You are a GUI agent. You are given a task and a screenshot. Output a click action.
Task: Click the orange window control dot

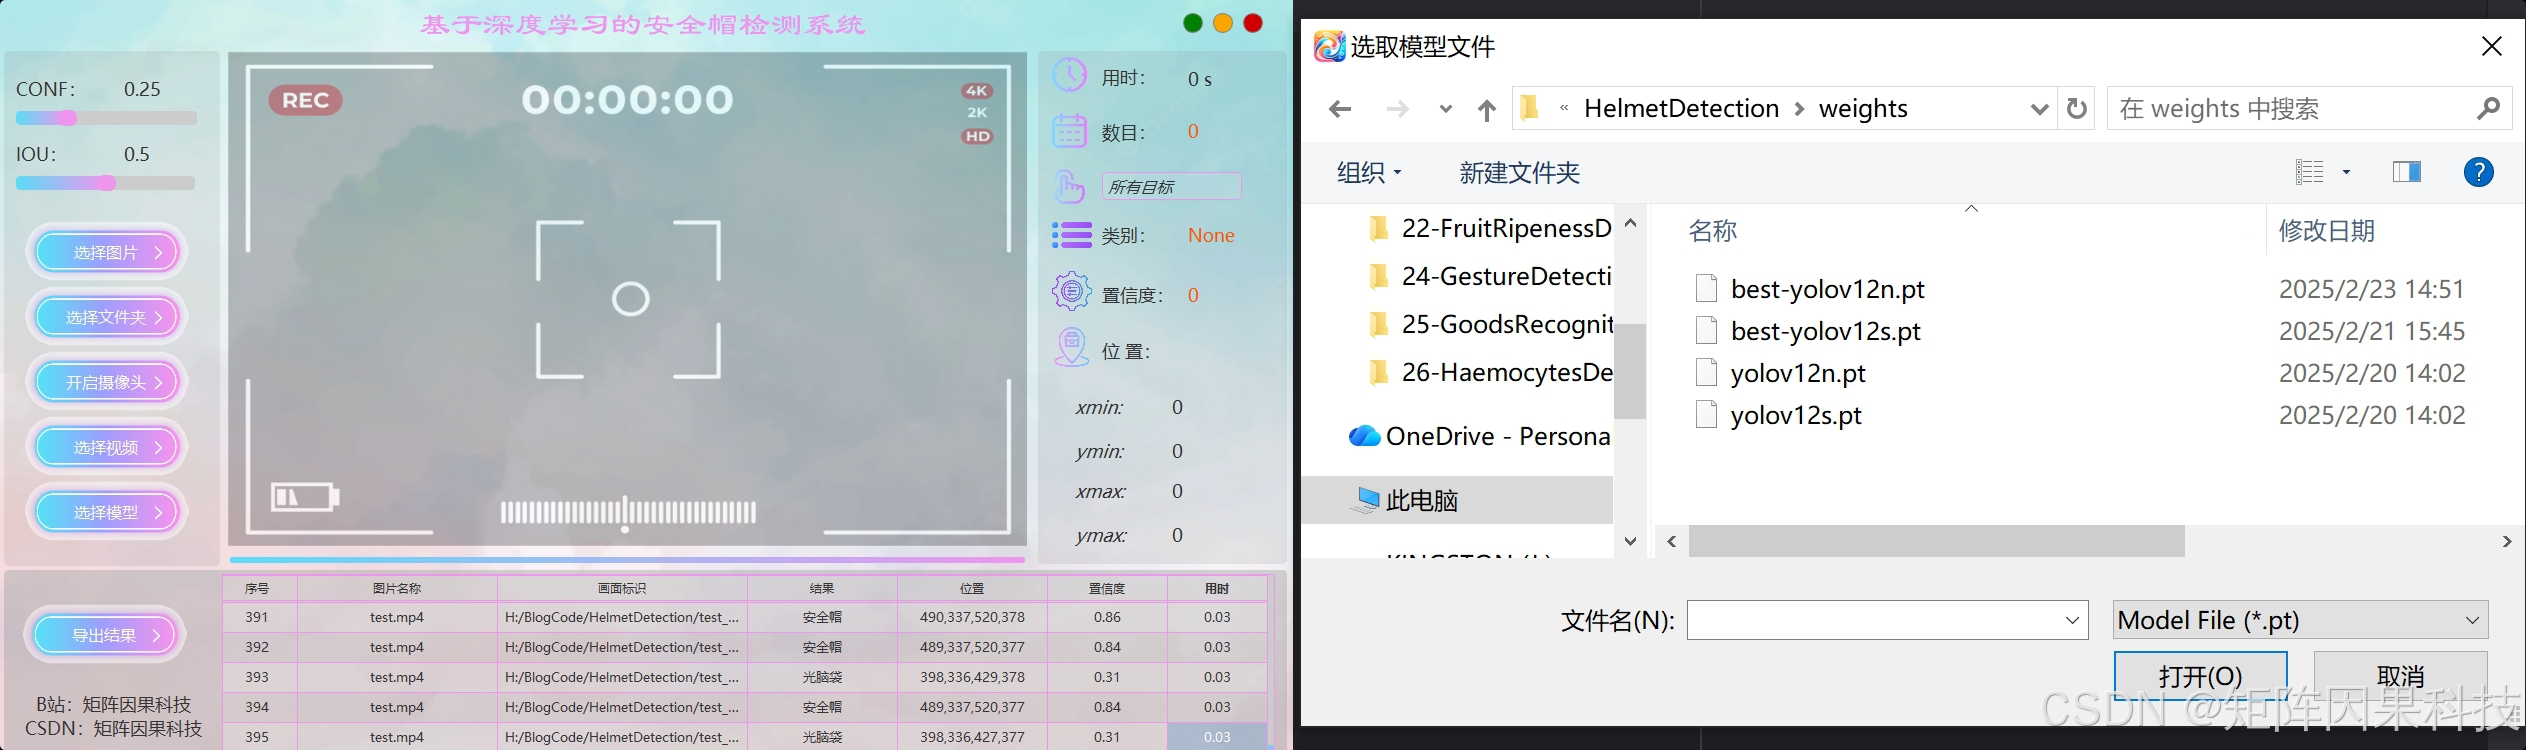coord(1222,23)
